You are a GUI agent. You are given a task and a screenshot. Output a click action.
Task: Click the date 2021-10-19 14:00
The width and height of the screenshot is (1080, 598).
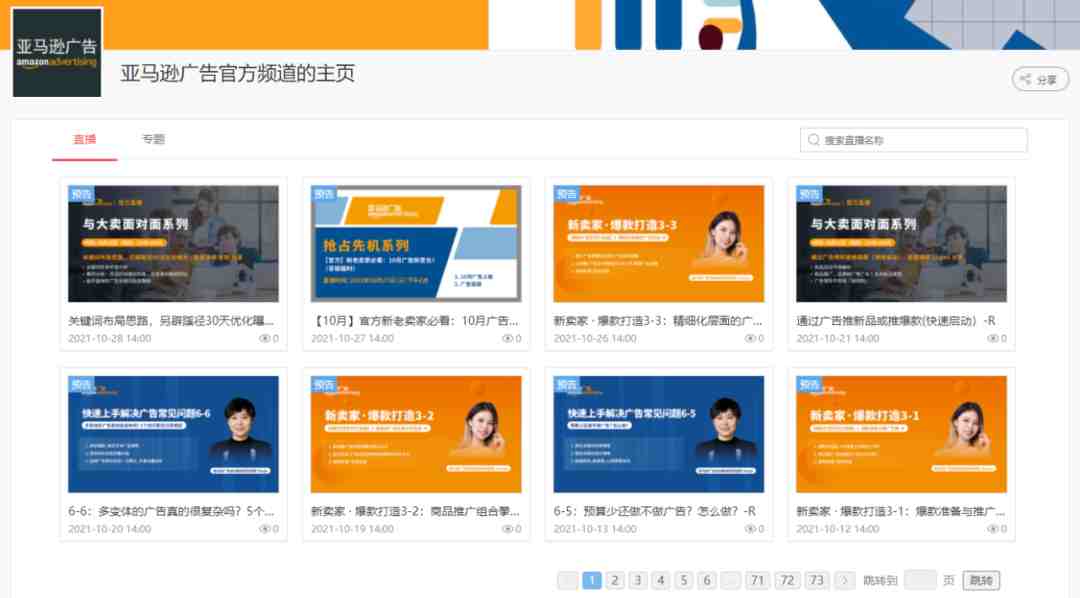pyautogui.click(x=353, y=529)
